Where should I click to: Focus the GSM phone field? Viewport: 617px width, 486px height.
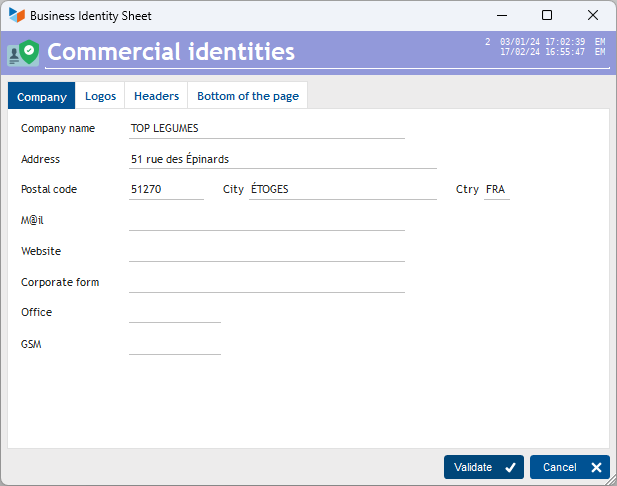click(x=175, y=345)
